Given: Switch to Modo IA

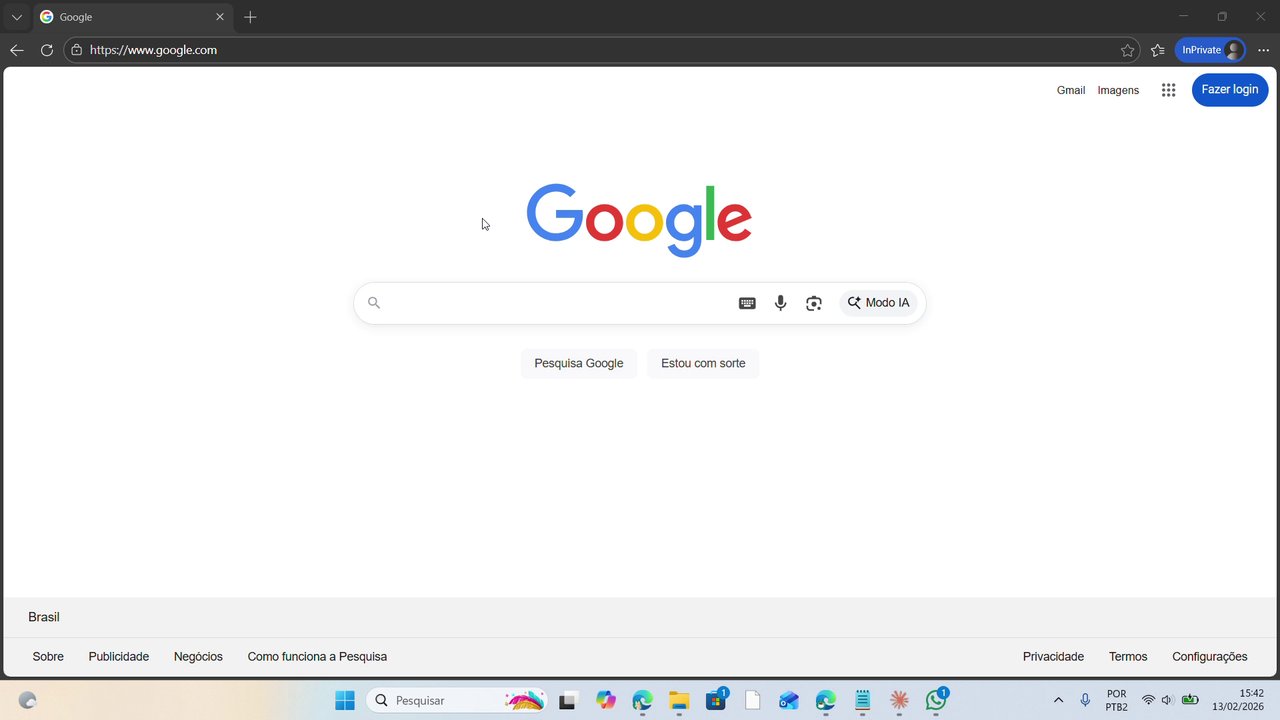Looking at the screenshot, I should [879, 303].
